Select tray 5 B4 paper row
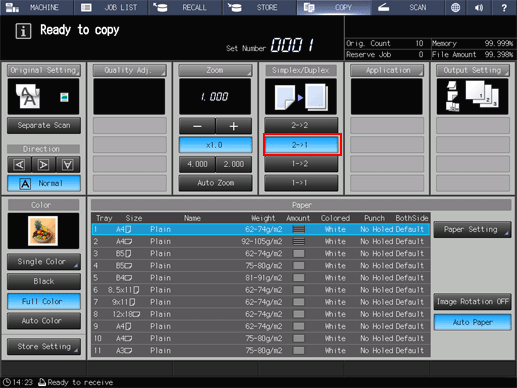 pyautogui.click(x=261, y=278)
